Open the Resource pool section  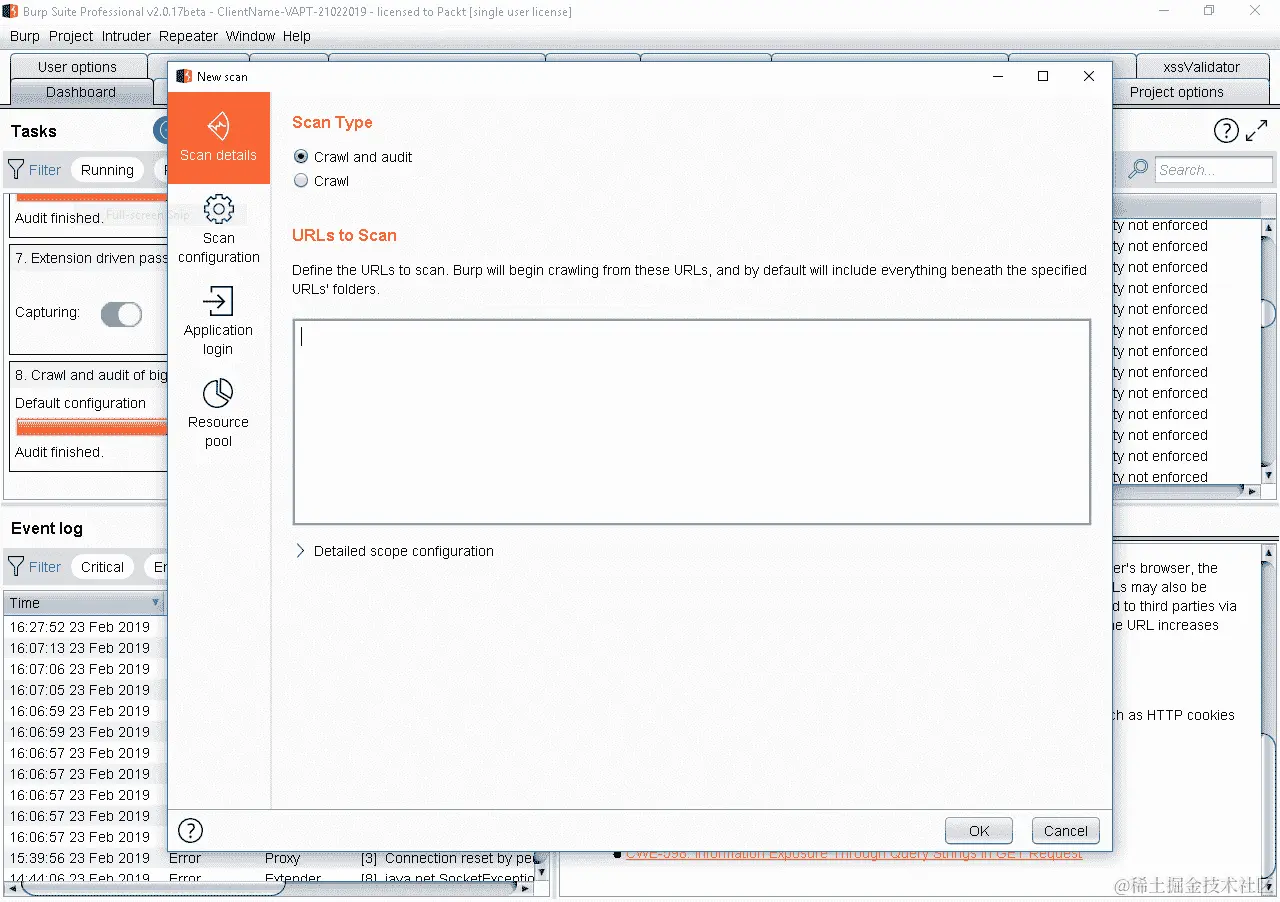pyautogui.click(x=218, y=413)
